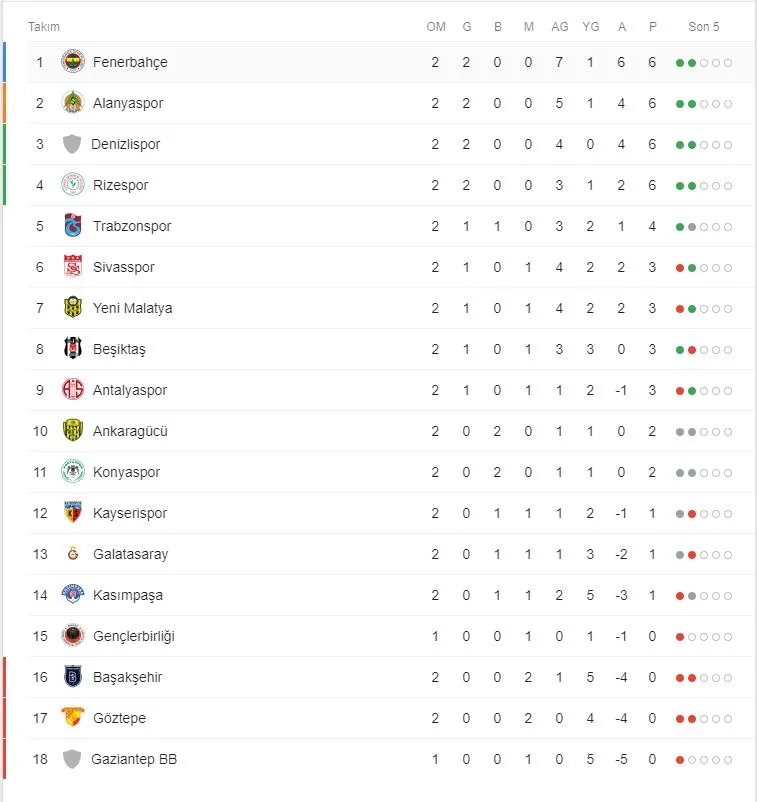Viewport: 757px width, 802px height.
Task: Click the Trabzonspor club crest
Action: tap(73, 226)
